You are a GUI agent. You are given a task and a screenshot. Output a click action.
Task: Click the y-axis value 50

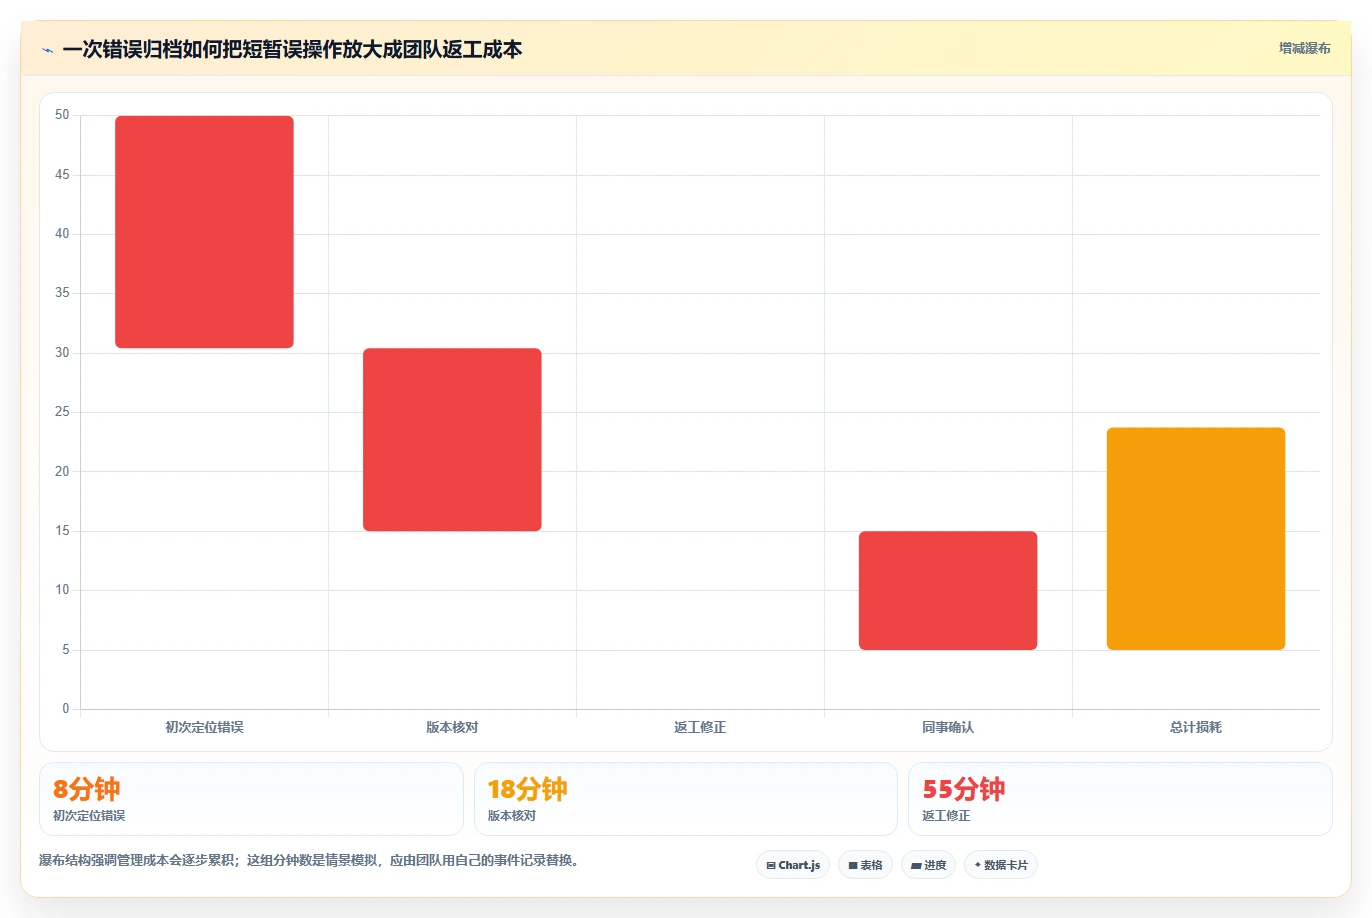pyautogui.click(x=62, y=115)
